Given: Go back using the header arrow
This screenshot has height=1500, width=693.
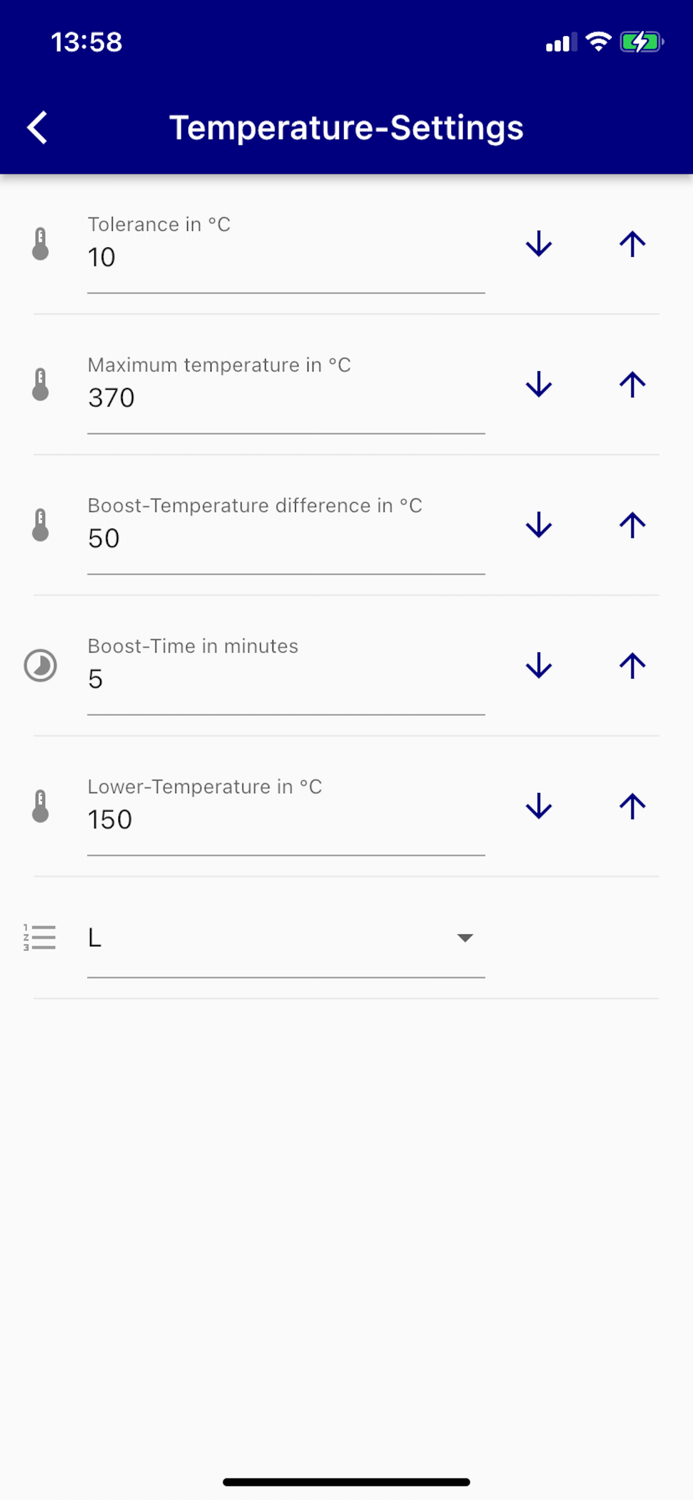Looking at the screenshot, I should 38,128.
